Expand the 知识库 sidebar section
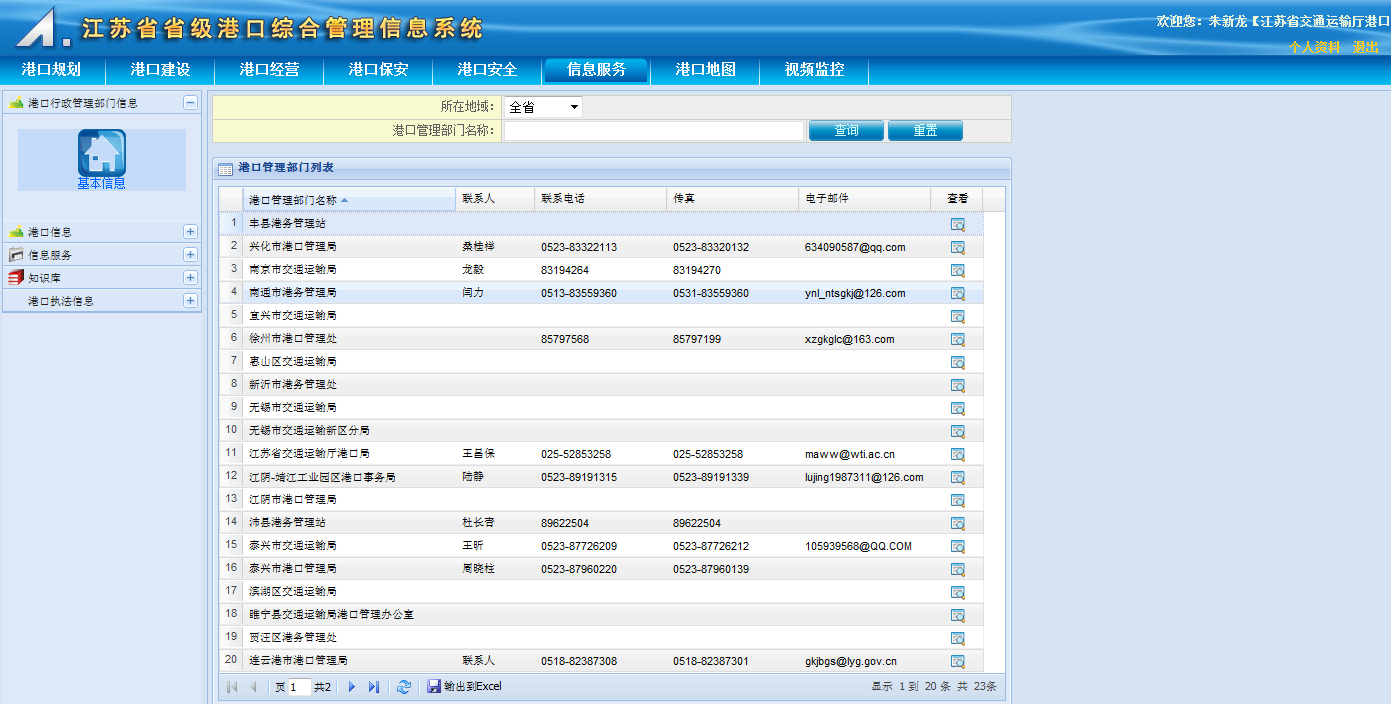This screenshot has height=704, width=1391. coord(190,278)
